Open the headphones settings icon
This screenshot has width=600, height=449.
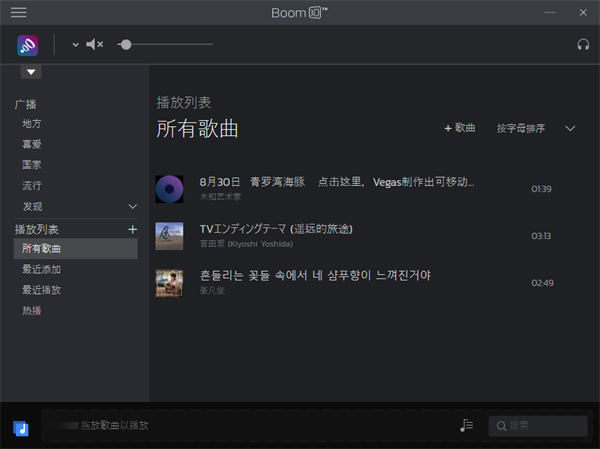tap(583, 44)
